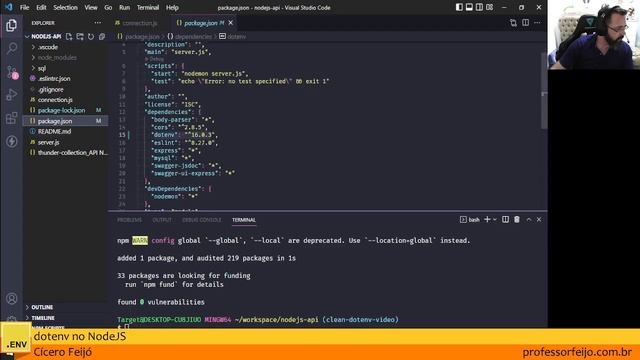Close the terminal panel
The height and width of the screenshot is (360, 640).
pos(539,220)
